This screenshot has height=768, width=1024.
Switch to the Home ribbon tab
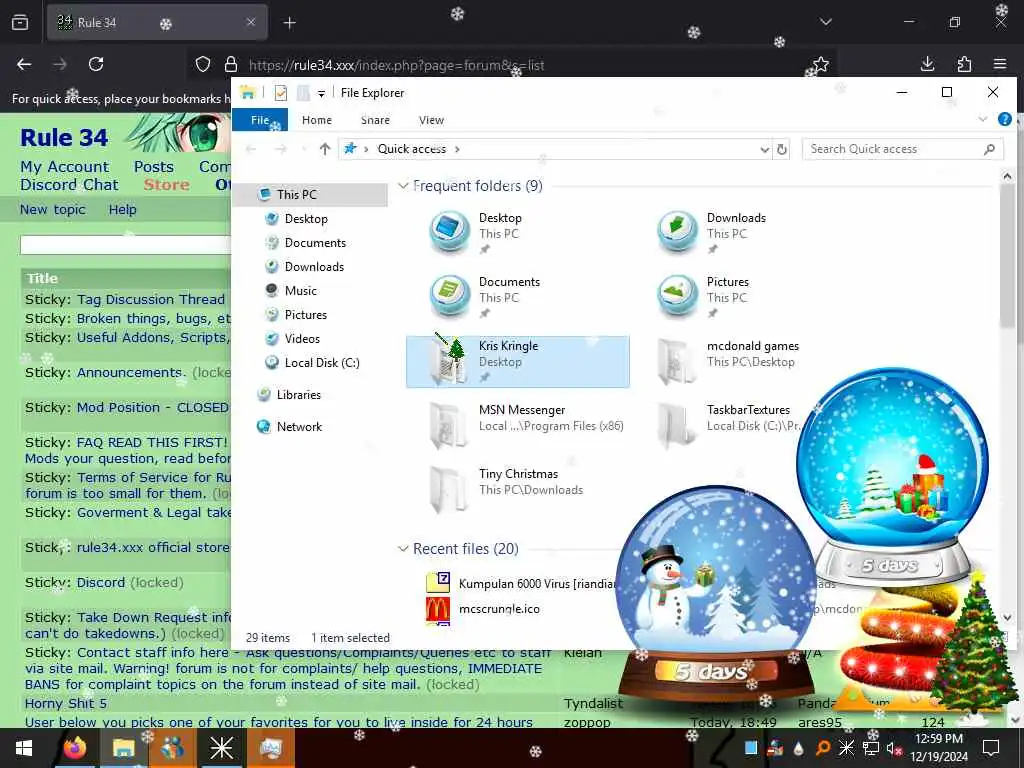click(x=317, y=120)
